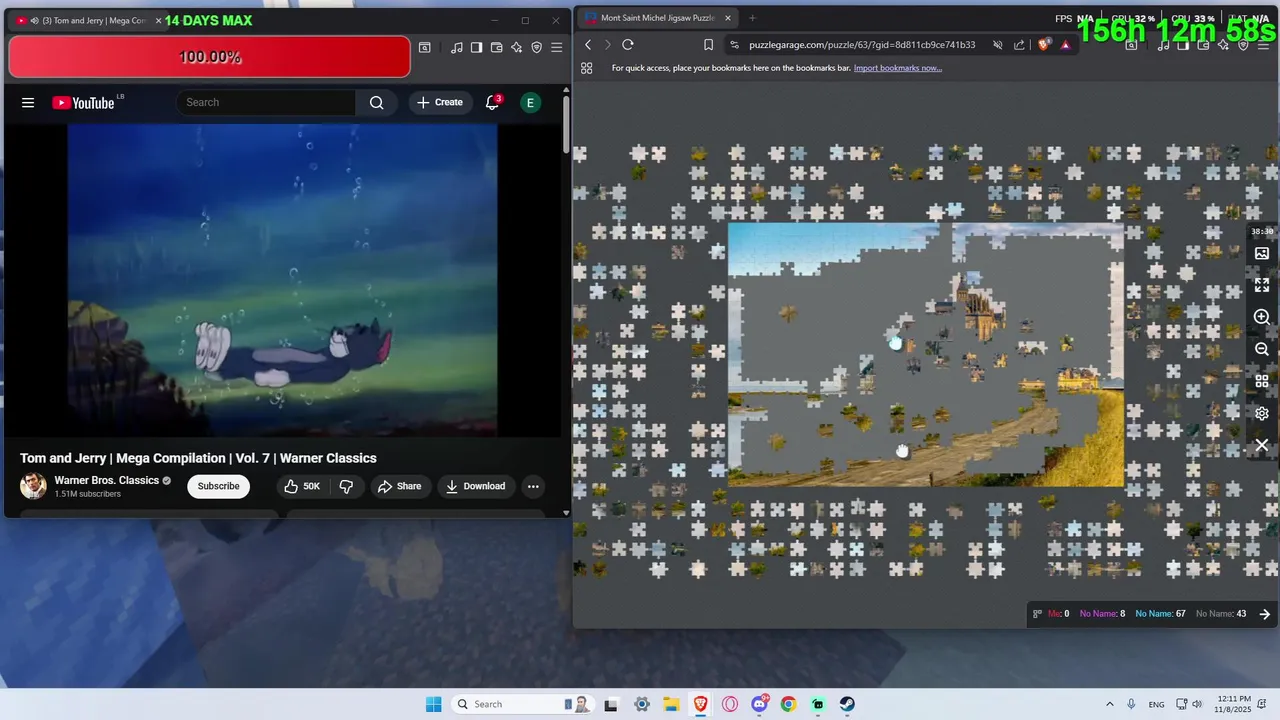Click the No Name: 67 score

(1160, 614)
